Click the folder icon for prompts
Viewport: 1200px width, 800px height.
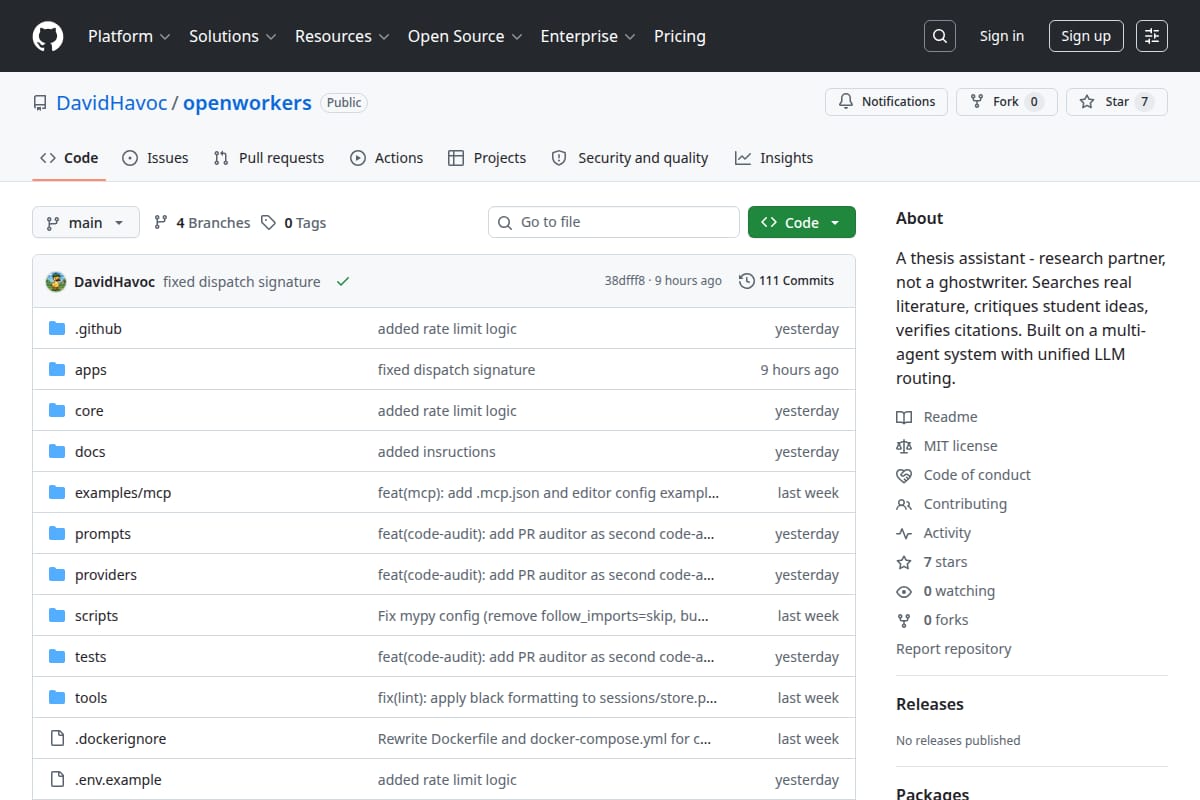pos(57,534)
